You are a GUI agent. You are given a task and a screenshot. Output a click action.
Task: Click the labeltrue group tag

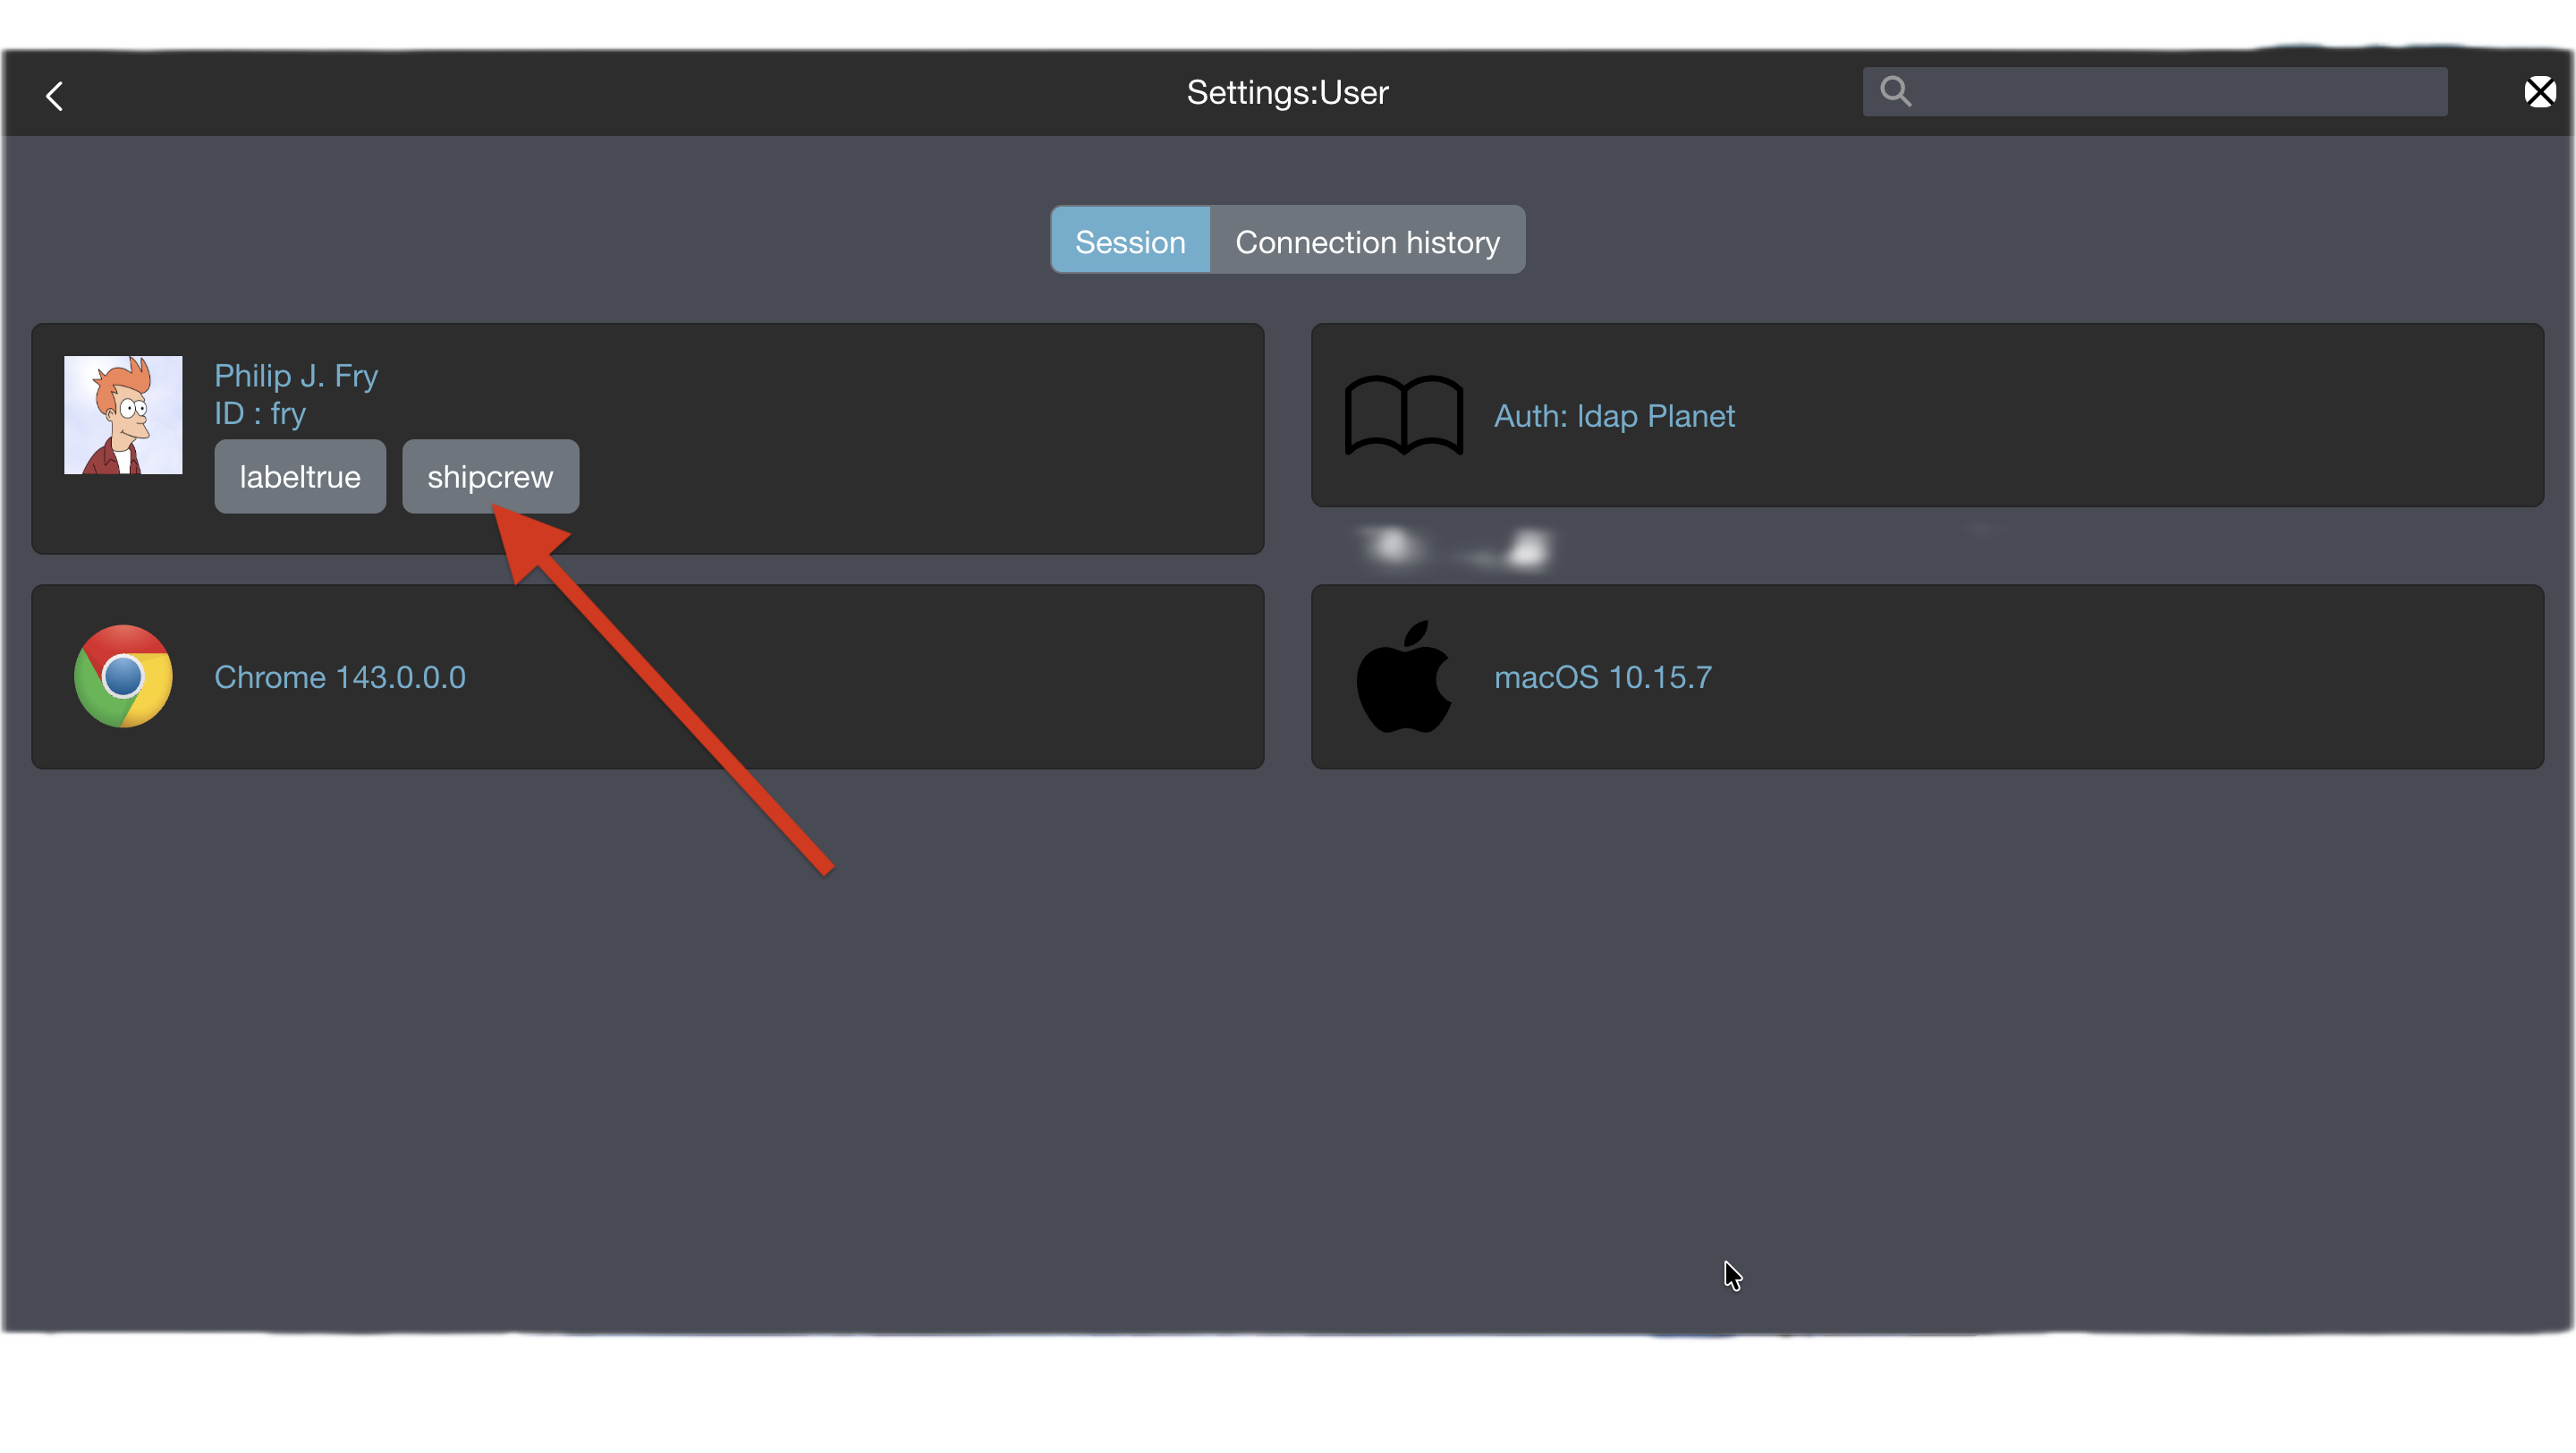coord(300,477)
